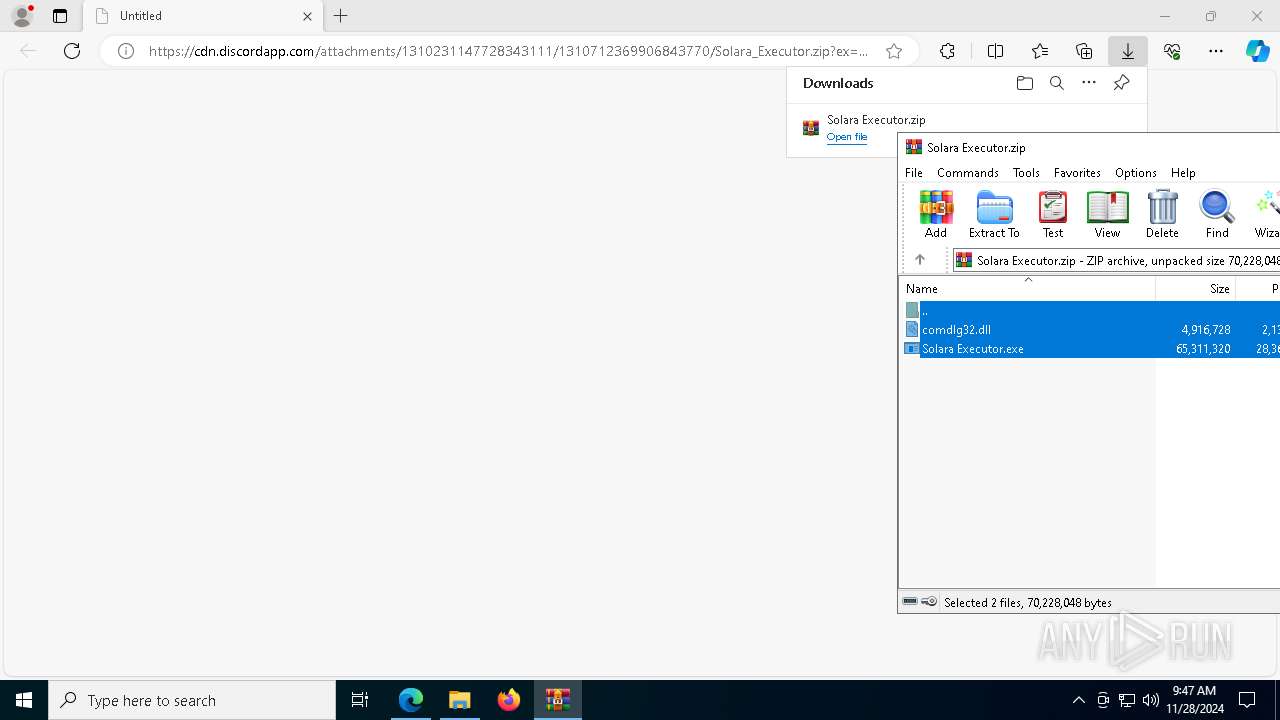Select the Untitled browser tab

(203, 16)
